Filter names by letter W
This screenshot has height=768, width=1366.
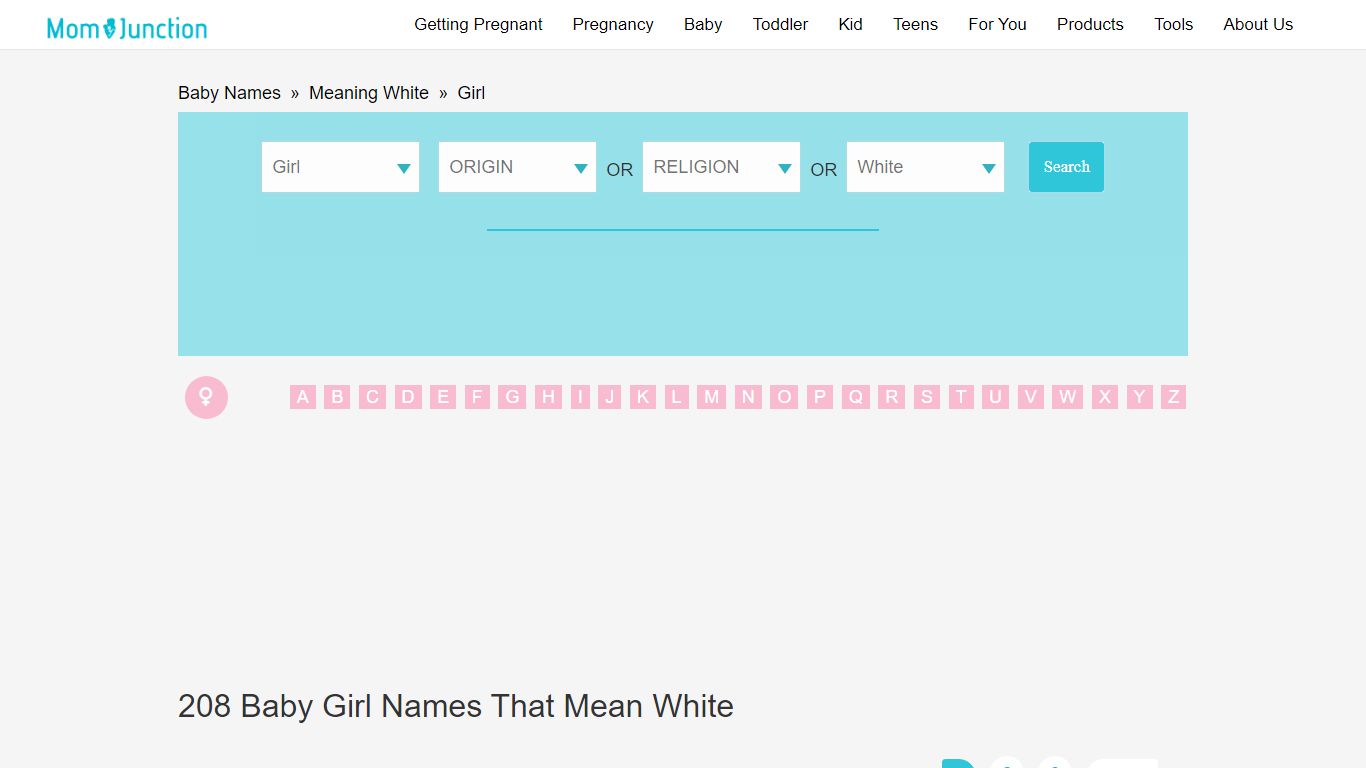click(x=1068, y=397)
